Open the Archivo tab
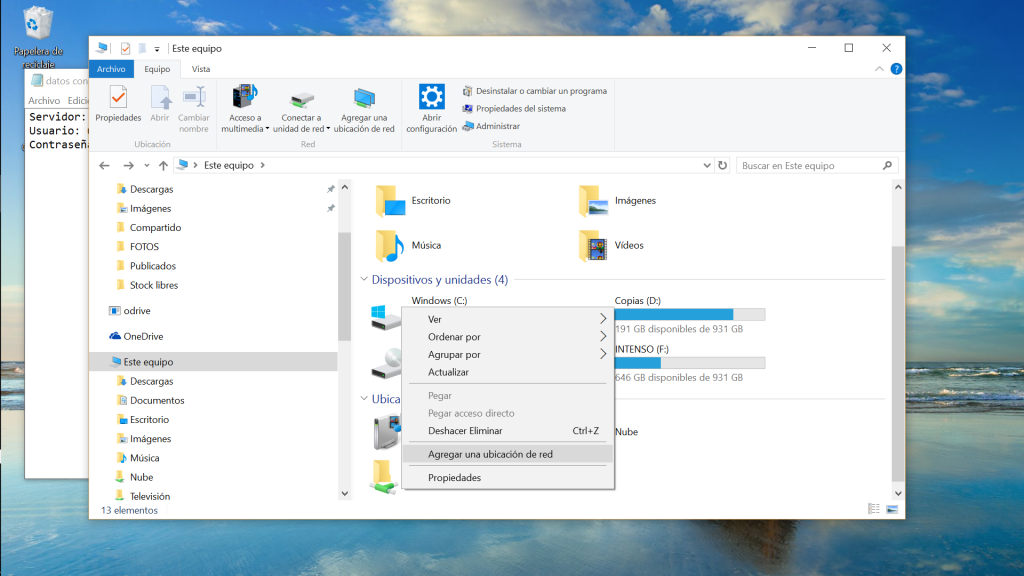 pos(111,69)
